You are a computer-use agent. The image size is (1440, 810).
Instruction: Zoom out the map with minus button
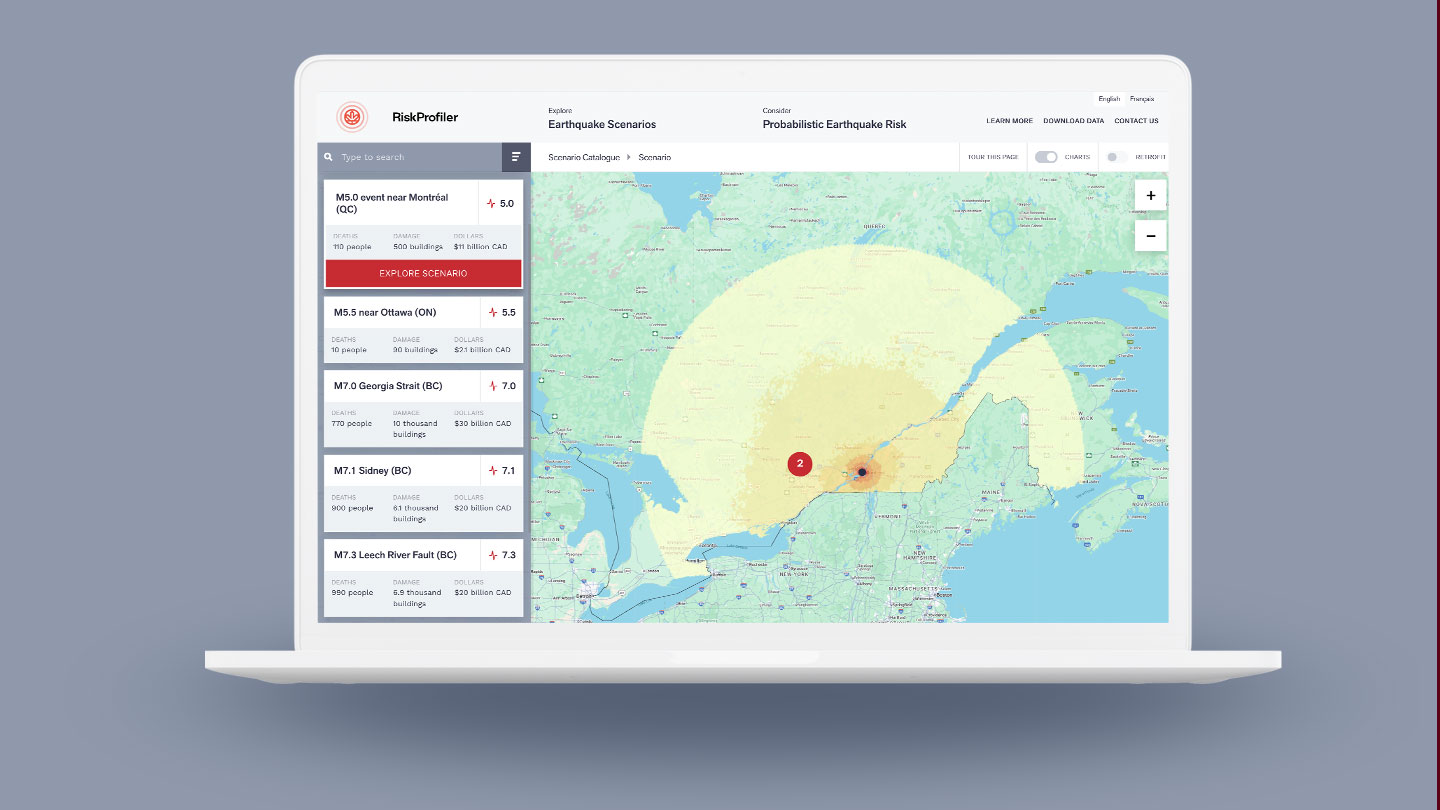click(x=1150, y=236)
